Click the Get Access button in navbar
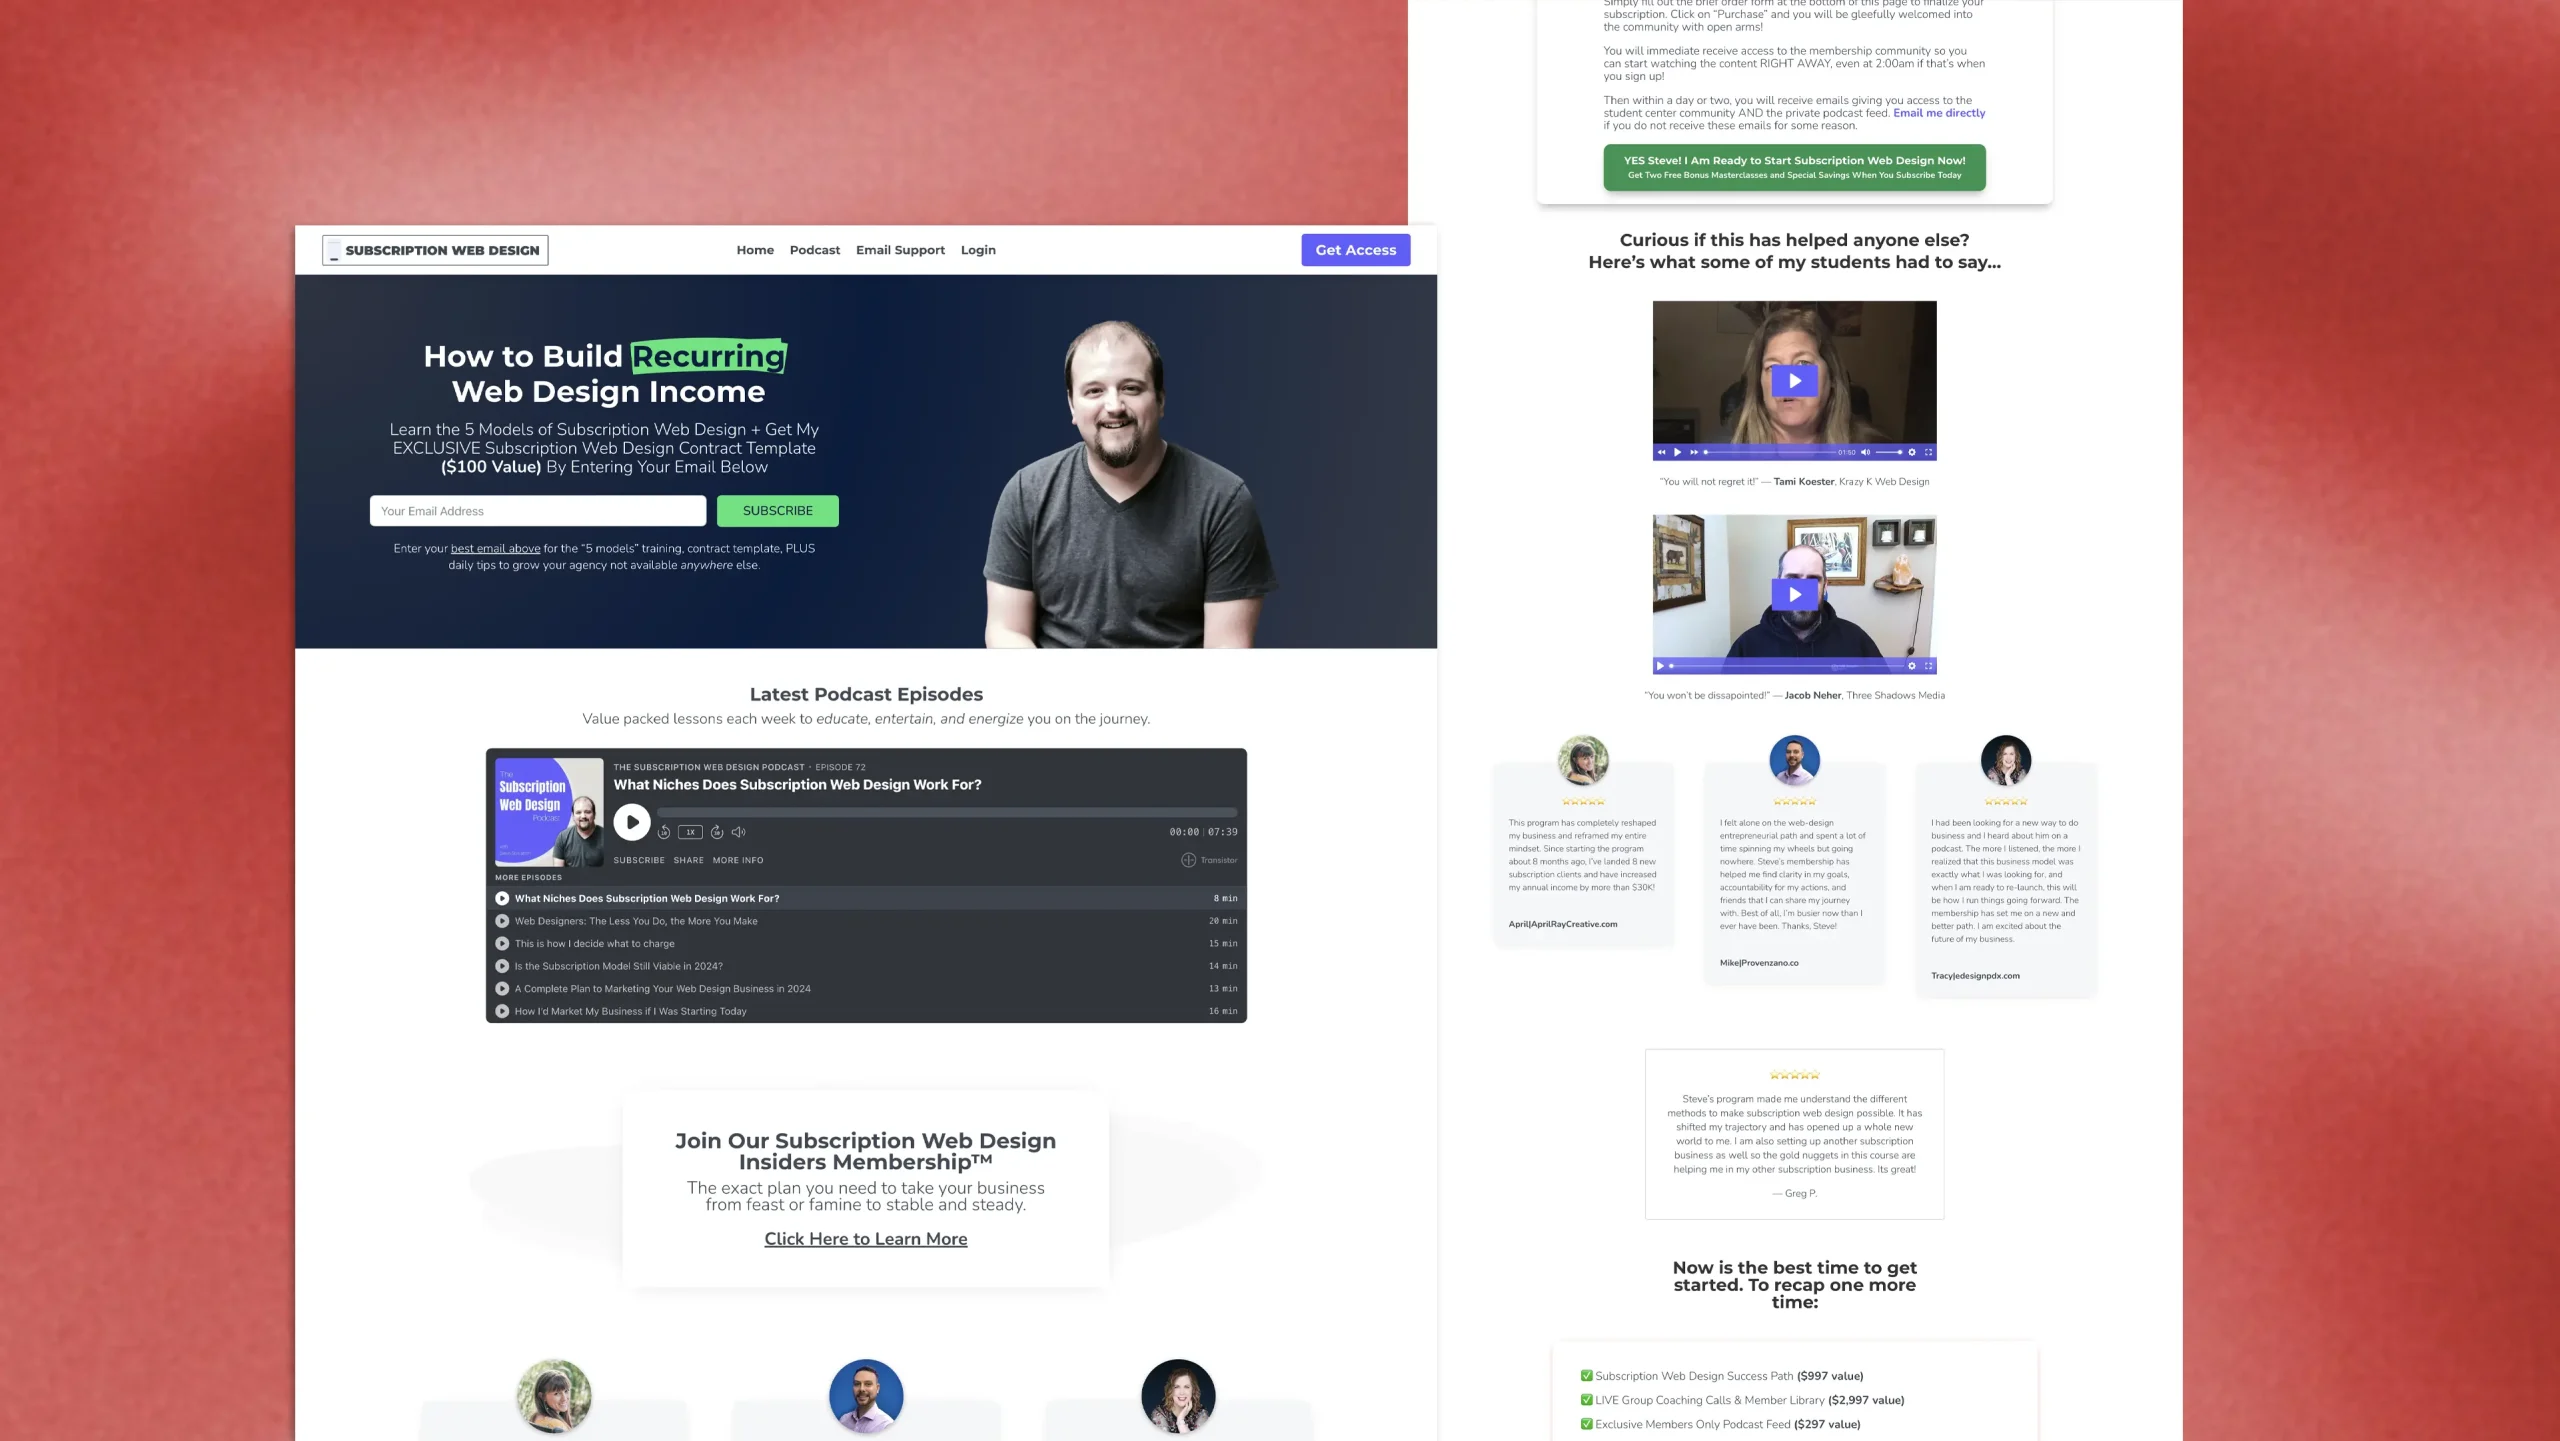Screen dimensions: 2560x1441 [x=1356, y=250]
